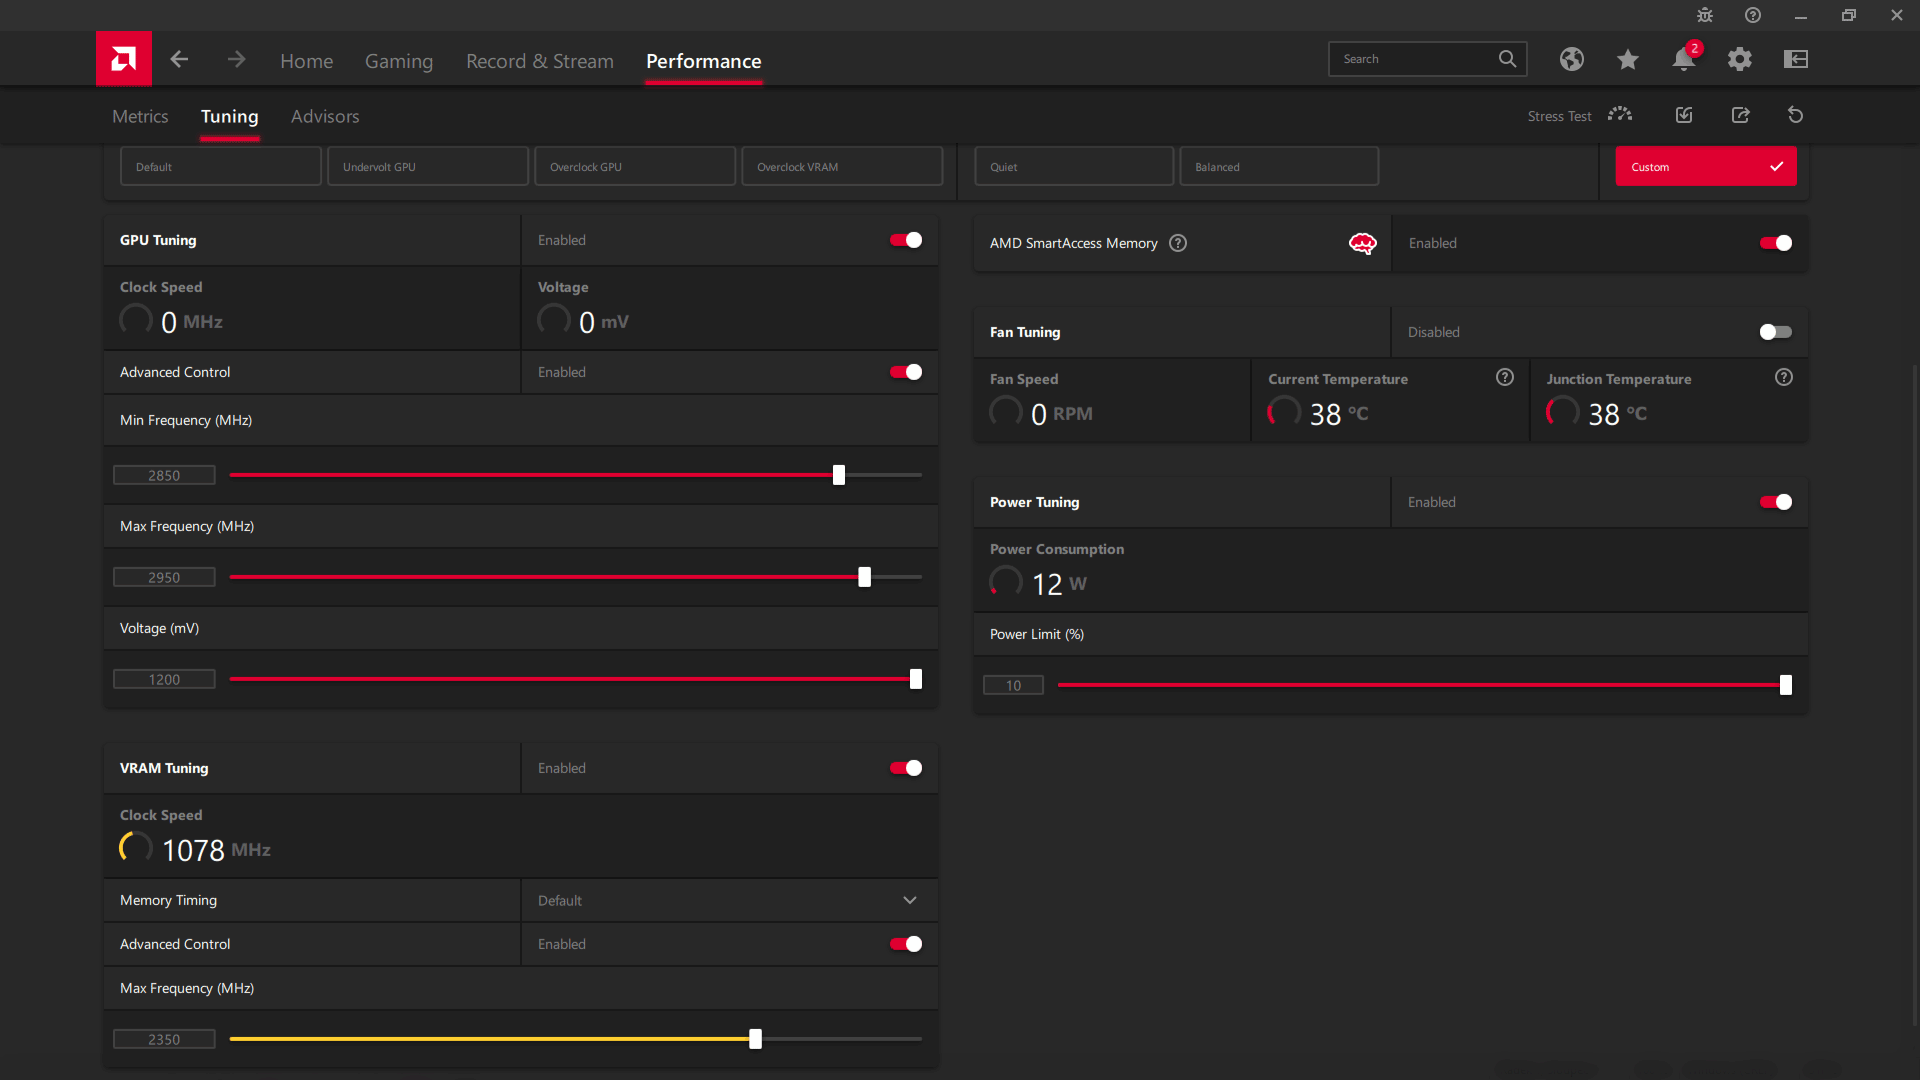1920x1080 pixels.
Task: Select the Tuning subtab
Action: click(229, 116)
